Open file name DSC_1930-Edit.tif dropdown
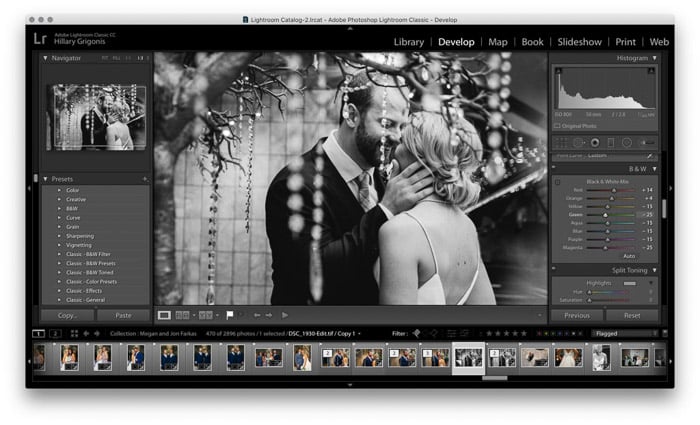This screenshot has width=700, height=425. click(325, 333)
